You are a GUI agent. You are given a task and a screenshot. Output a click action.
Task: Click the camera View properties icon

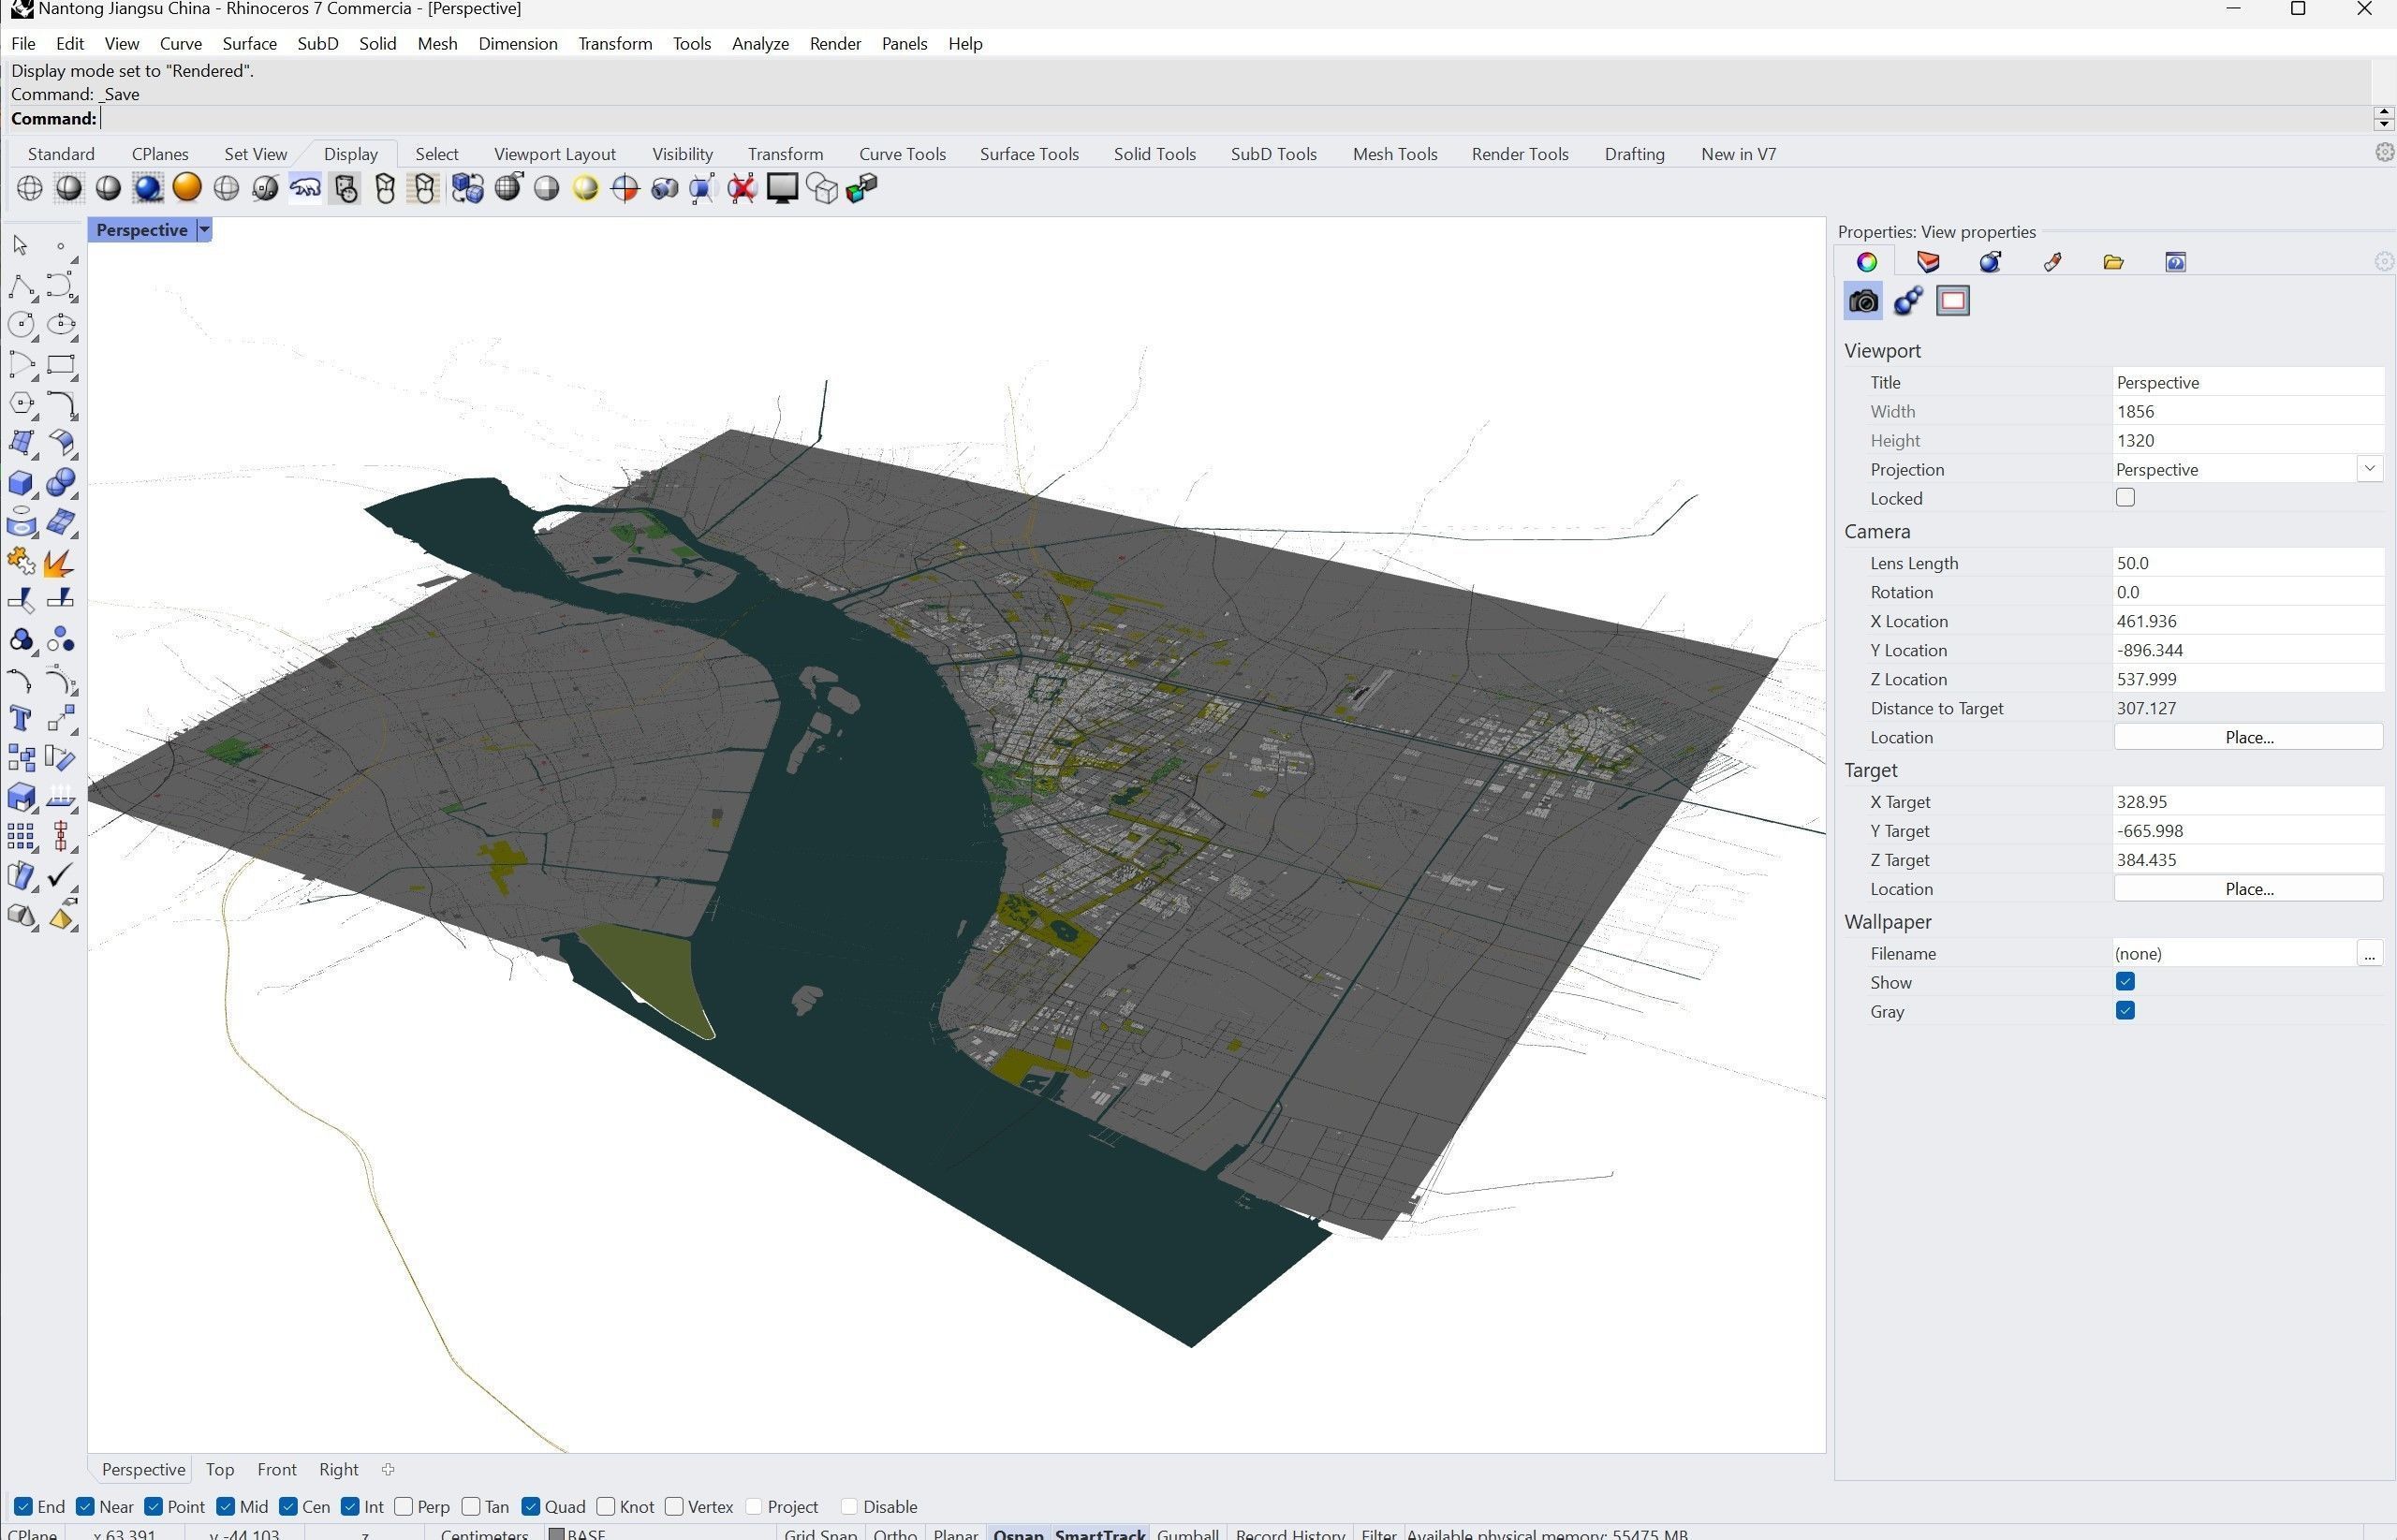(x=1862, y=301)
